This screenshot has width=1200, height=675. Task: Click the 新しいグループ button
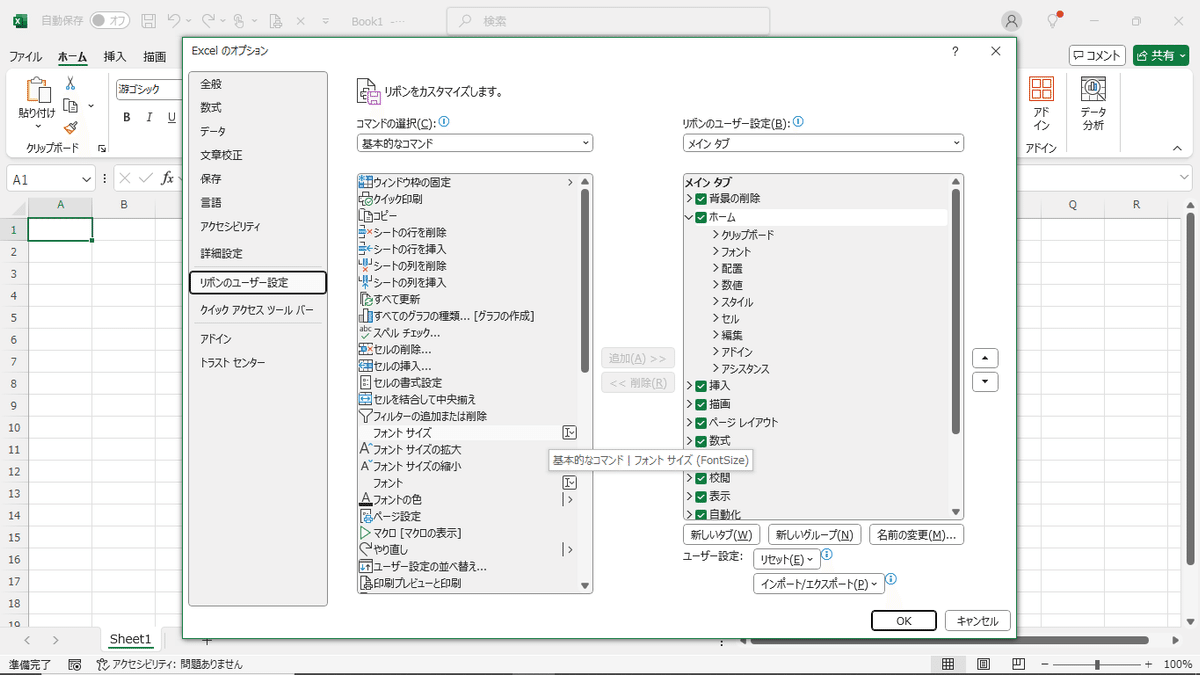tap(816, 535)
